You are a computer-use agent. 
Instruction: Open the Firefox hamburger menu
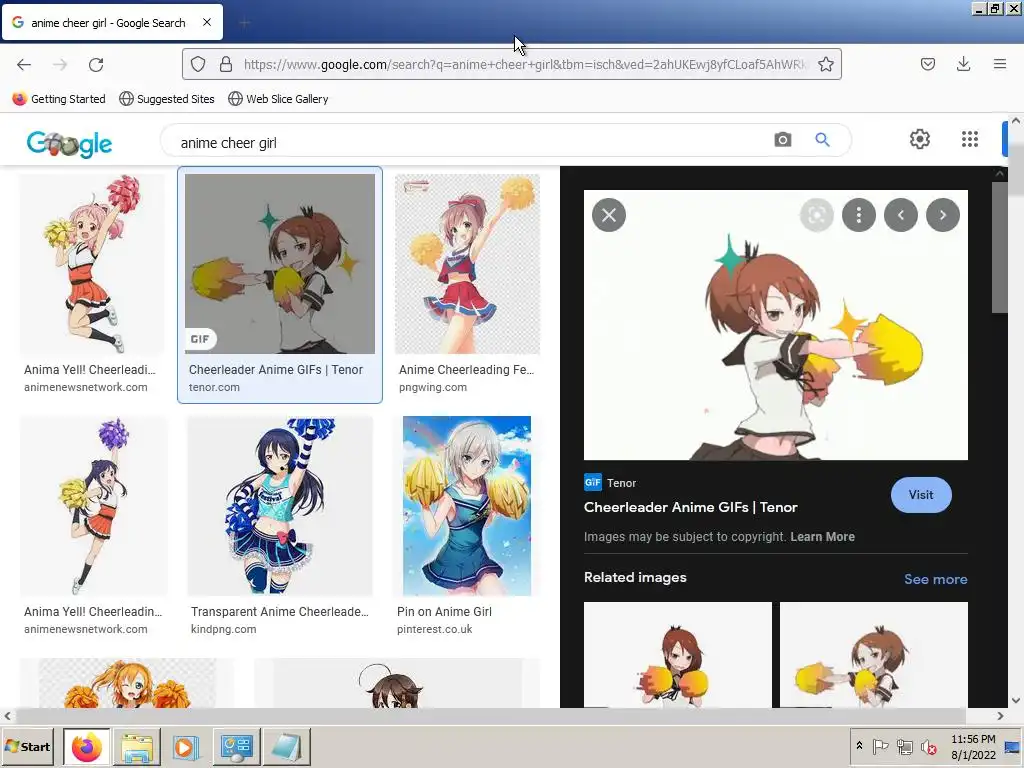1000,64
